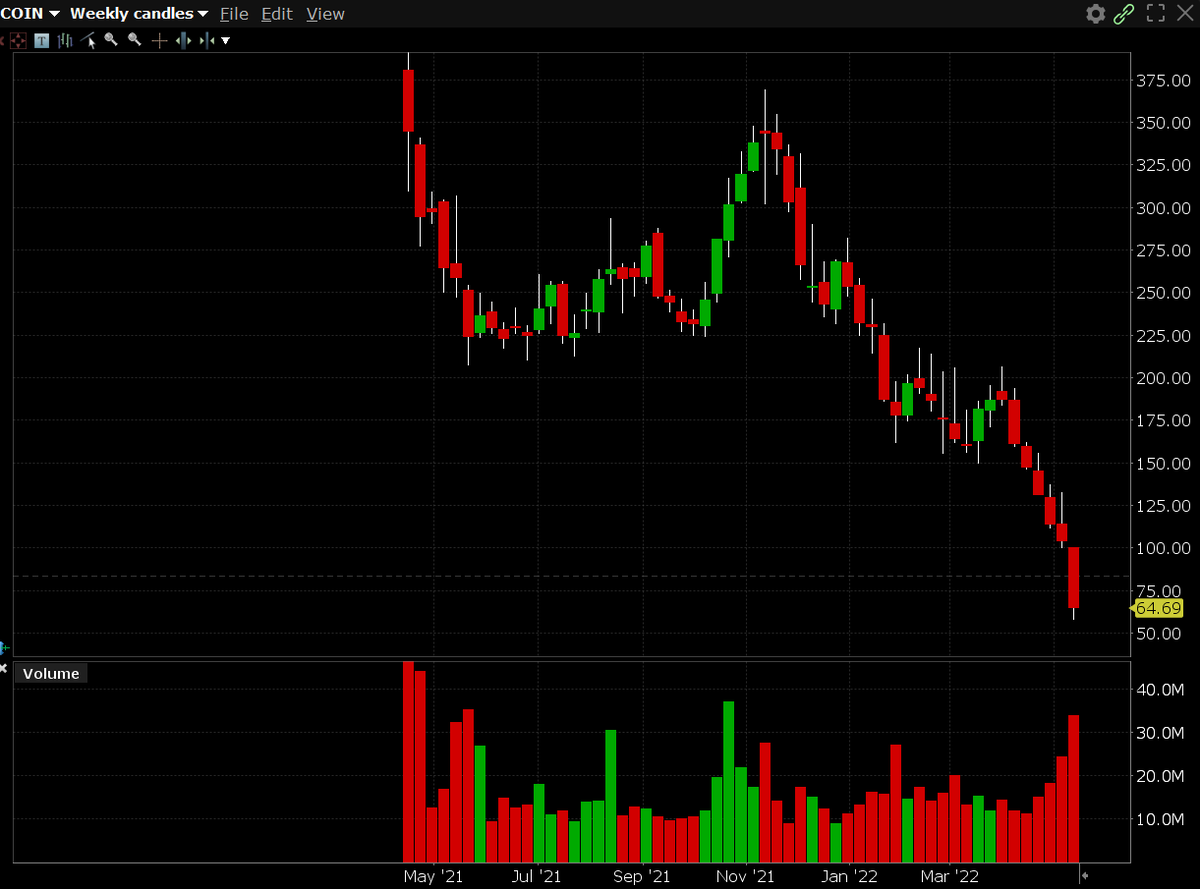Click the 30.0M volume axis label

click(1160, 733)
